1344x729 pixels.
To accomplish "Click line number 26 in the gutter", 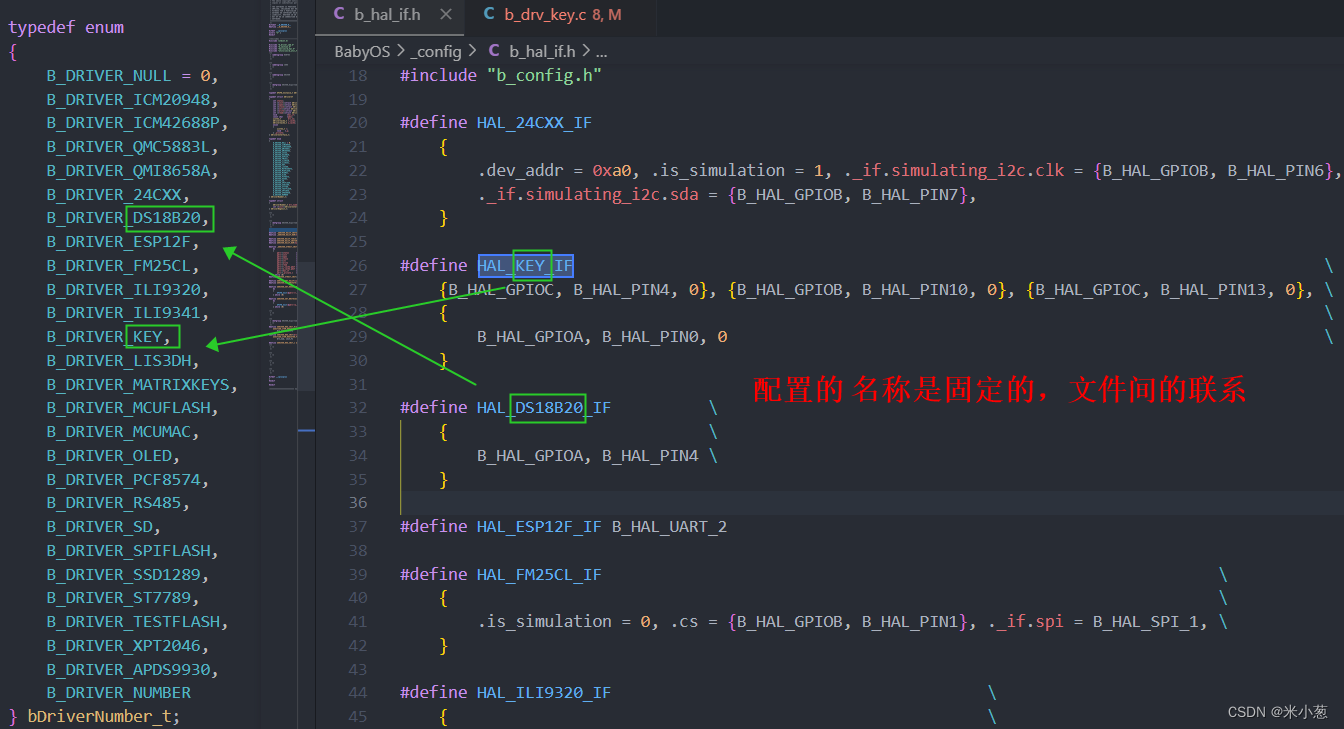I will point(358,265).
